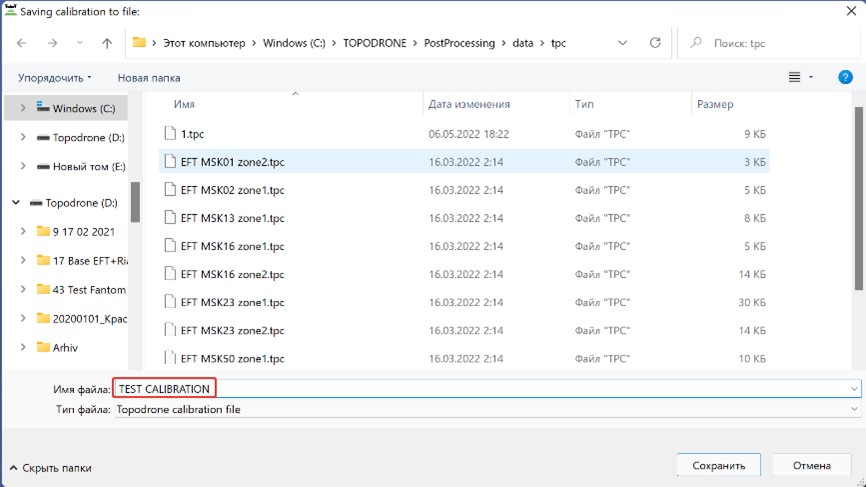Select the Arhiv folder in sidebar

[57, 347]
